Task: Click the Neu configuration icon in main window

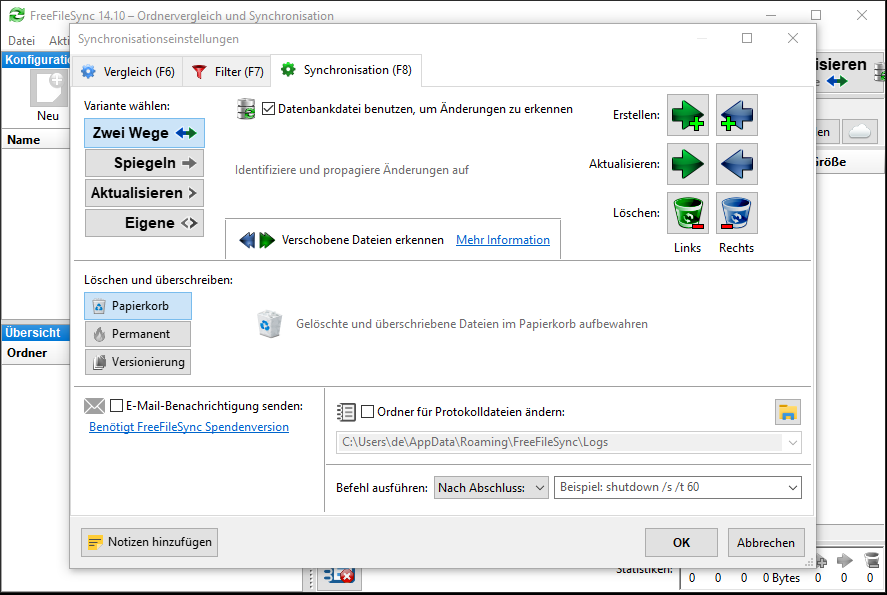Action: coord(48,89)
